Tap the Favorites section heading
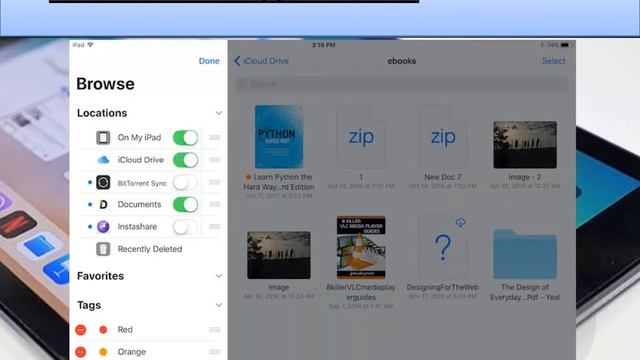This screenshot has height=360, width=640. tap(100, 276)
